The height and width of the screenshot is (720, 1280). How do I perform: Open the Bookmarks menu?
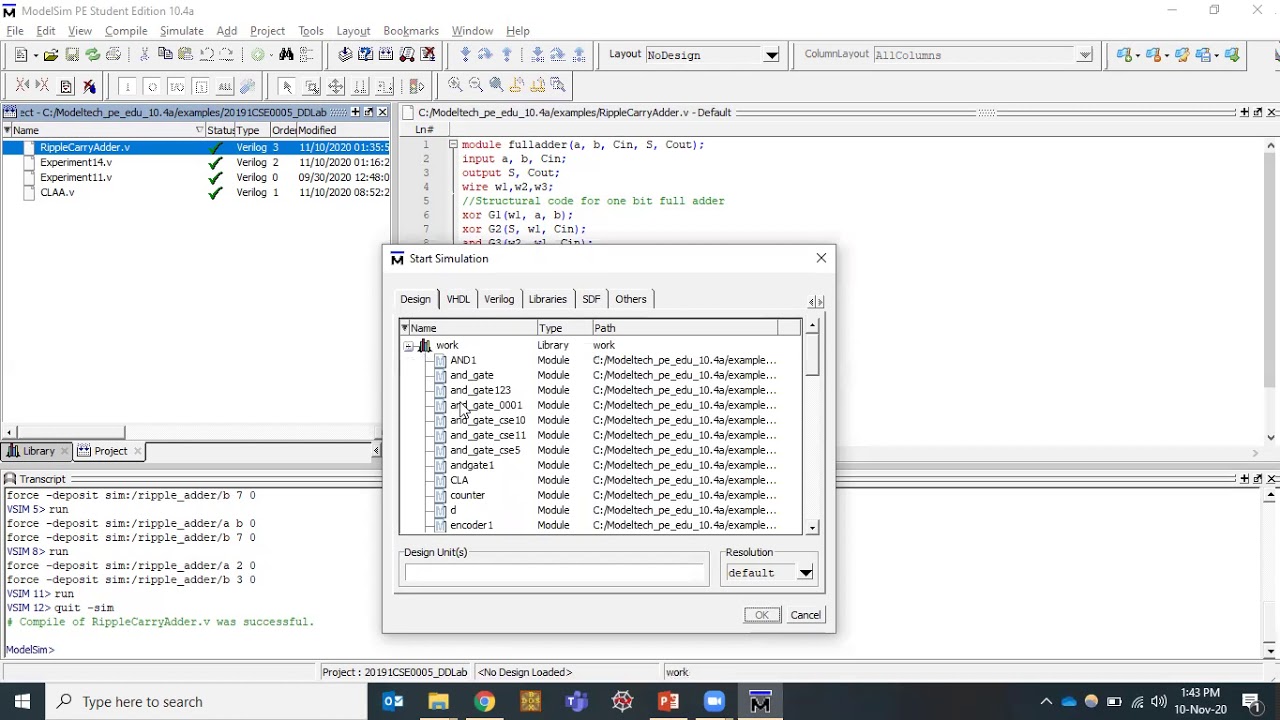pyautogui.click(x=411, y=31)
